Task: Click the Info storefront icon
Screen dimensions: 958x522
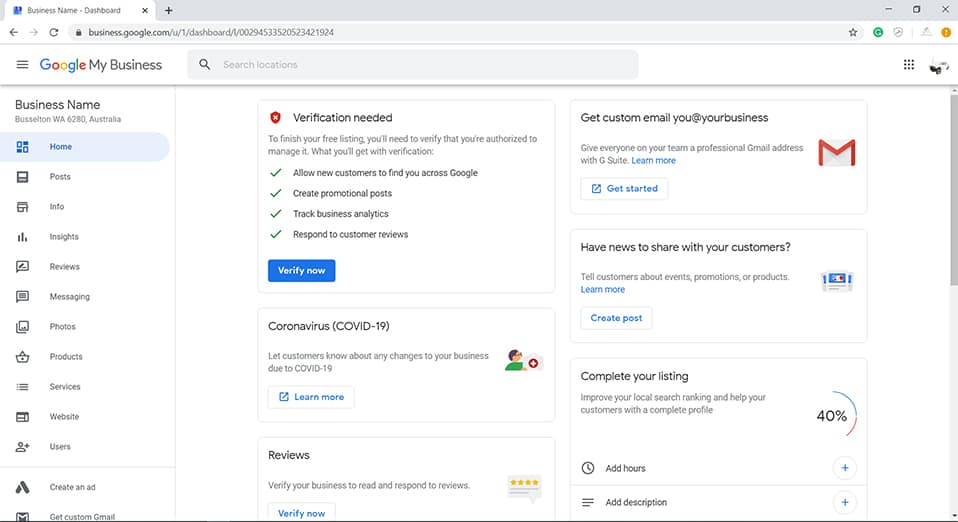Action: pyautogui.click(x=23, y=207)
